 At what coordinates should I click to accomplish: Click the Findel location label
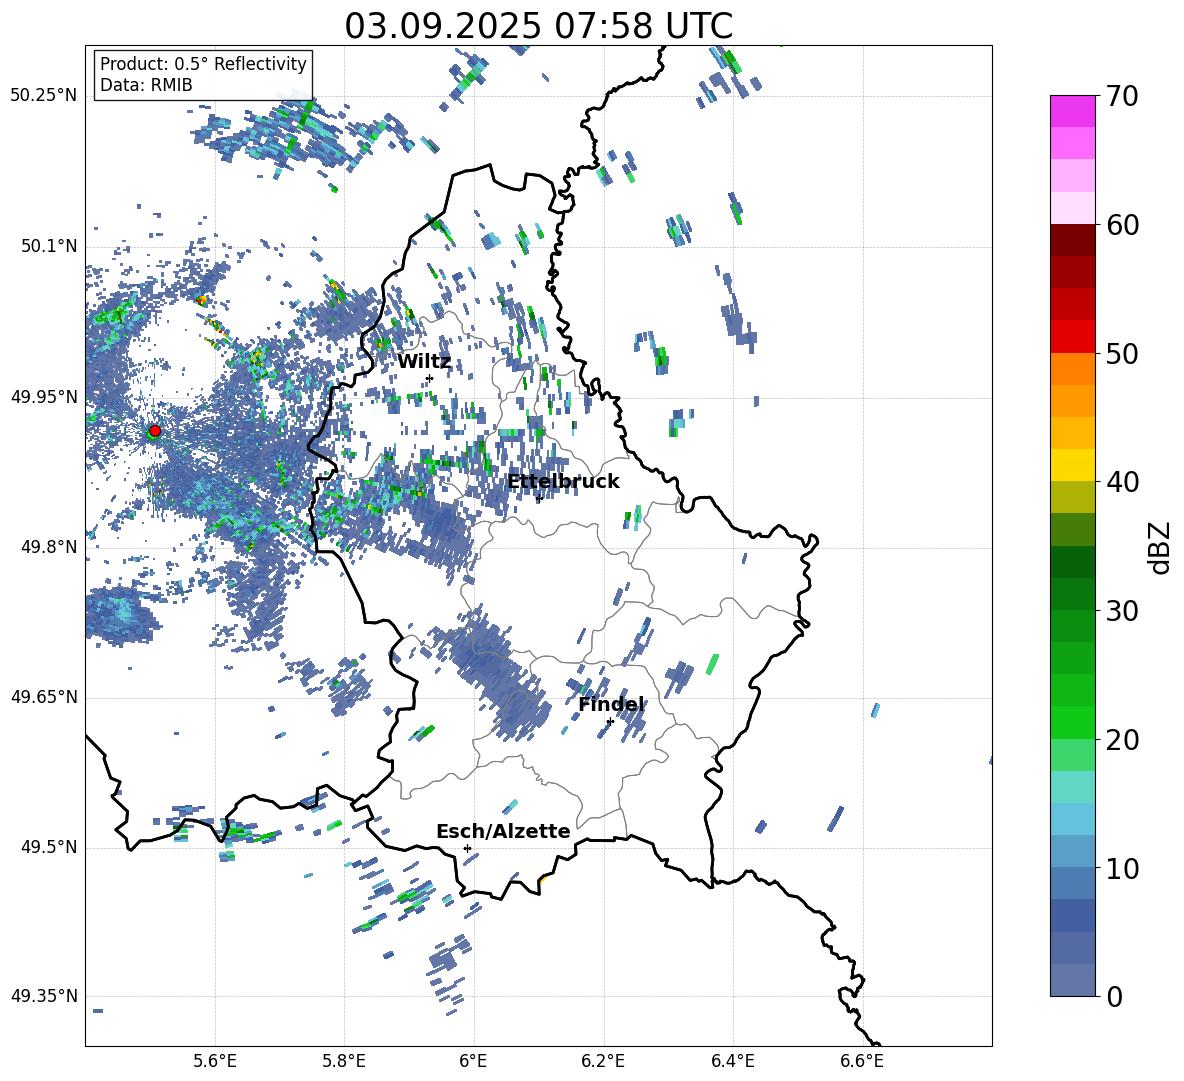[x=611, y=704]
